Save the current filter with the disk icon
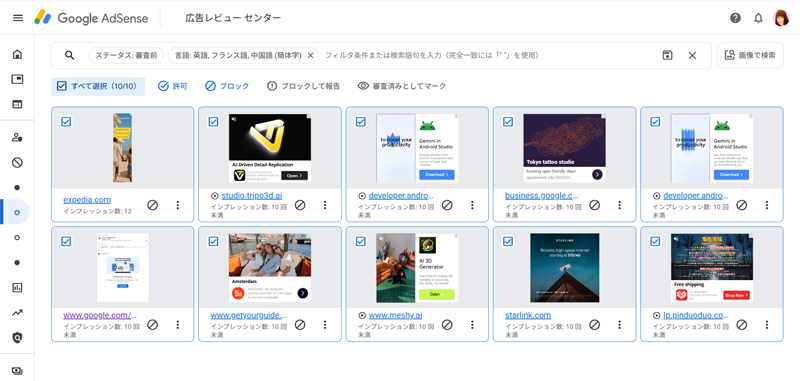The image size is (800, 381). click(x=667, y=55)
